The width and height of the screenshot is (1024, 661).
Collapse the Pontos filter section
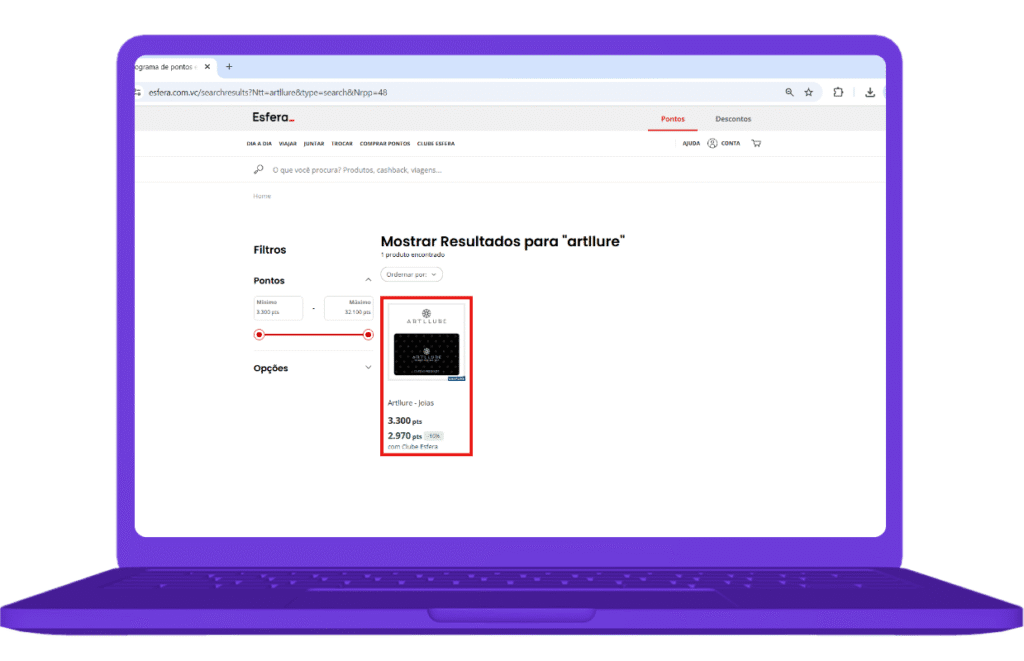click(x=370, y=280)
